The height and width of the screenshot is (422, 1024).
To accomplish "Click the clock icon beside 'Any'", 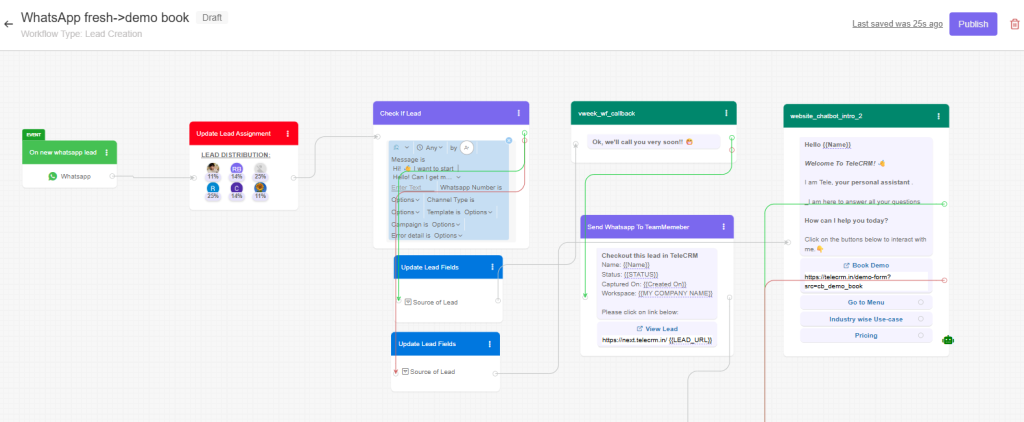I will point(420,148).
